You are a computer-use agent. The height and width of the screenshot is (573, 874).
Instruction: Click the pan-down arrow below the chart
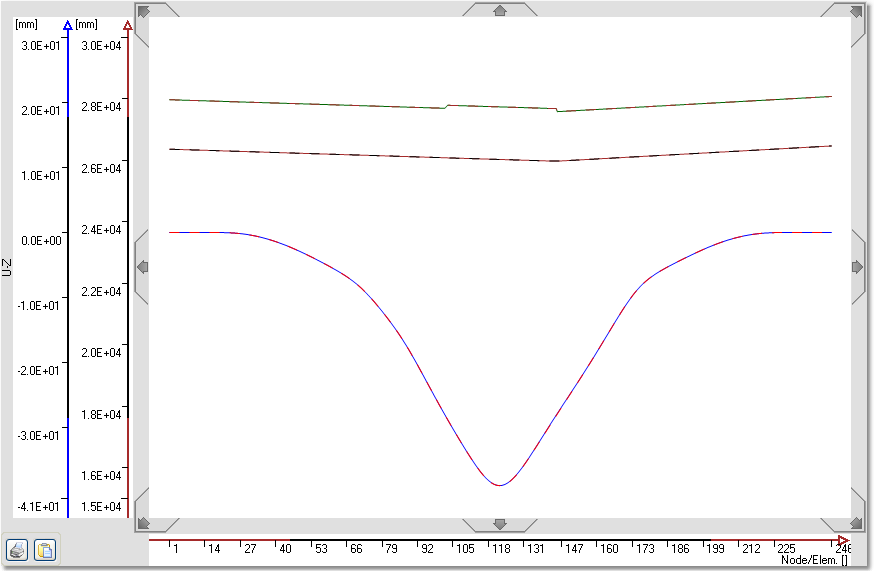(500, 524)
